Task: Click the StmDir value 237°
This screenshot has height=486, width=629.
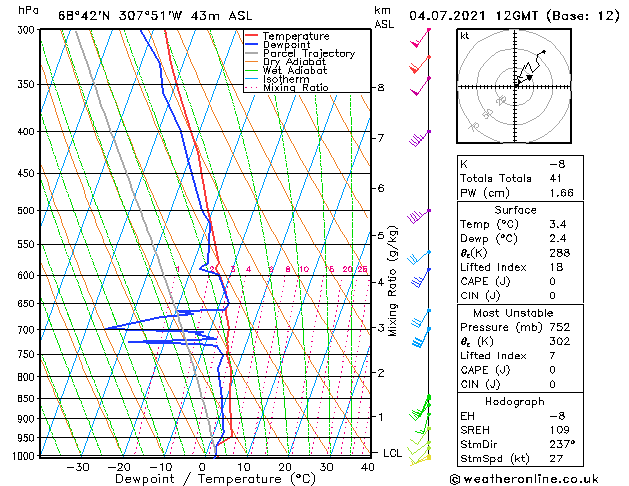Action: pos(562,444)
